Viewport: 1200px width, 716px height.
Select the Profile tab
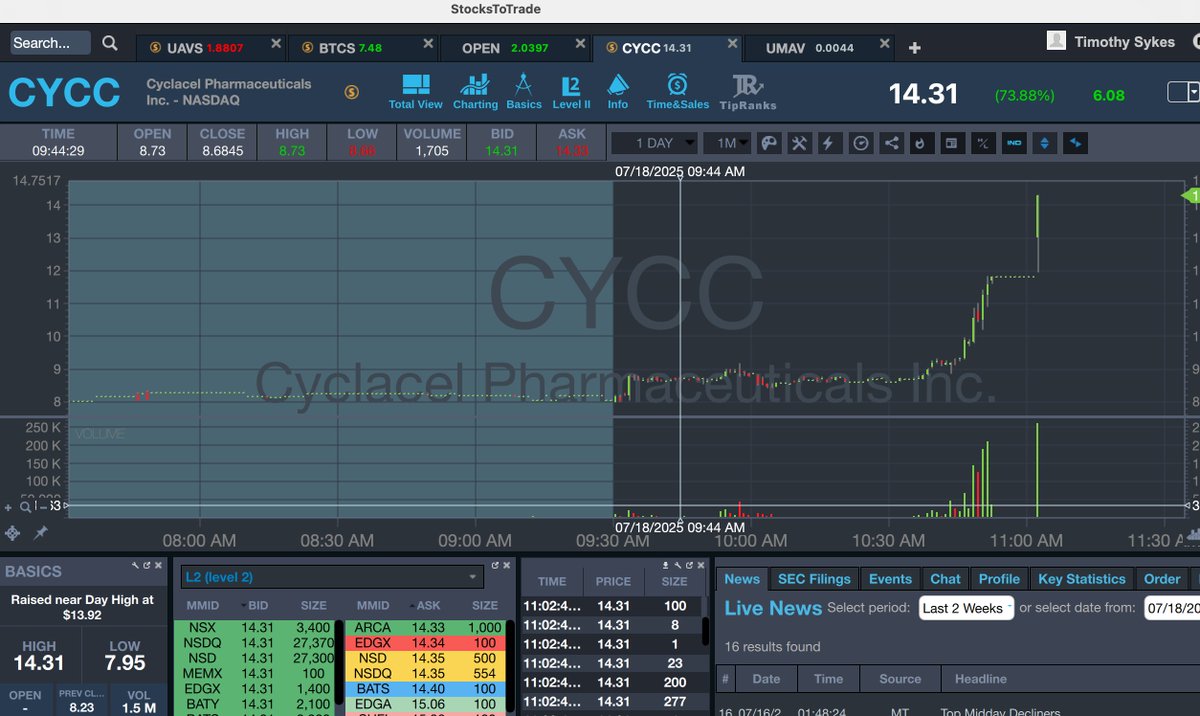[999, 579]
